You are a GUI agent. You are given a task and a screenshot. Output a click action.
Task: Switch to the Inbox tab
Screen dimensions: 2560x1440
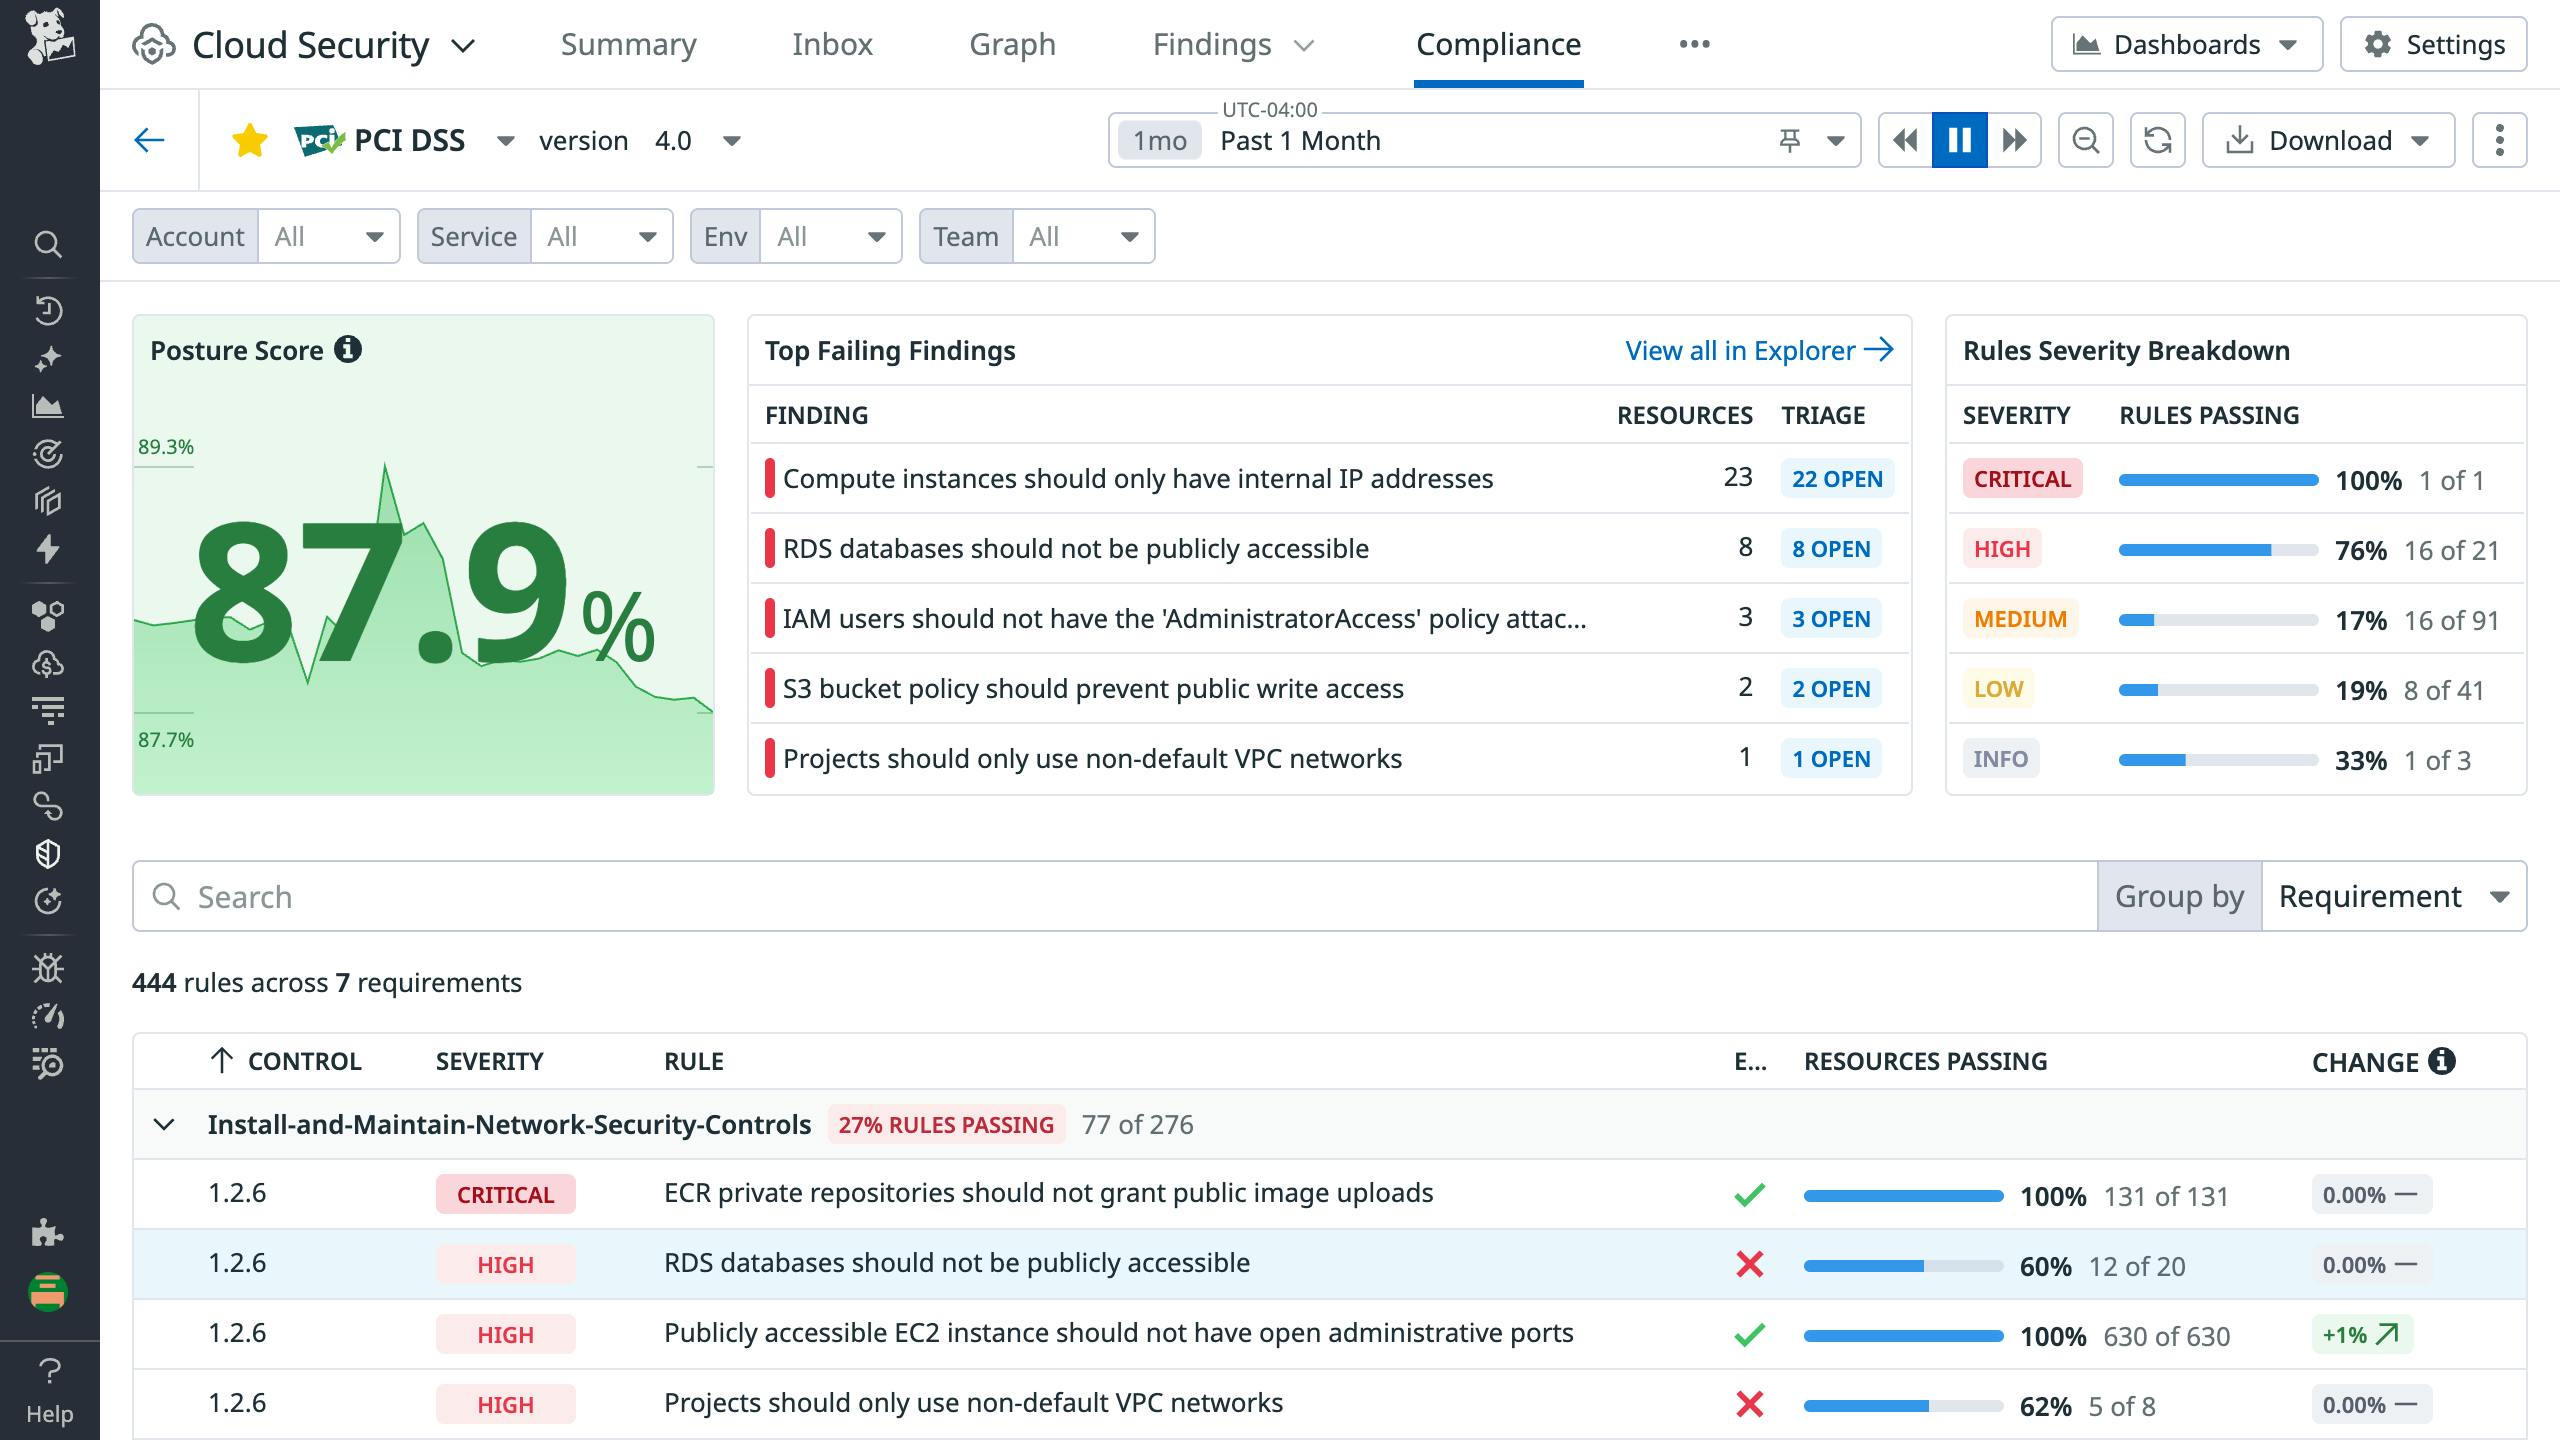pyautogui.click(x=832, y=44)
